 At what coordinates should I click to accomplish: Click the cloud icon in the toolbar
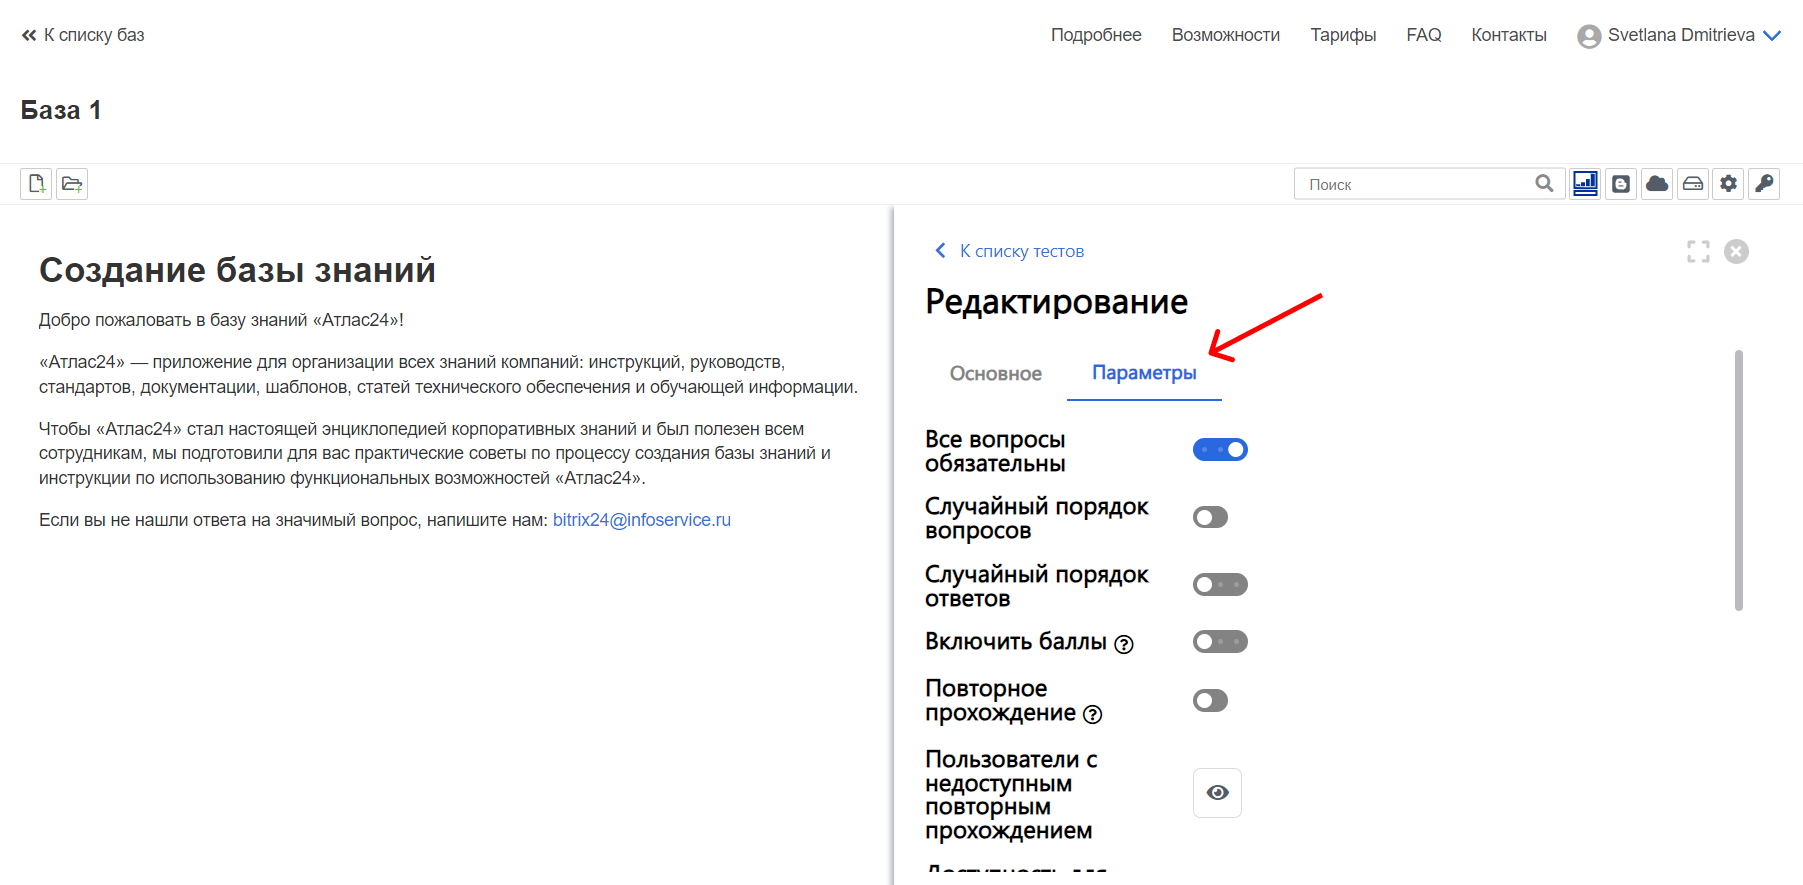[1657, 184]
